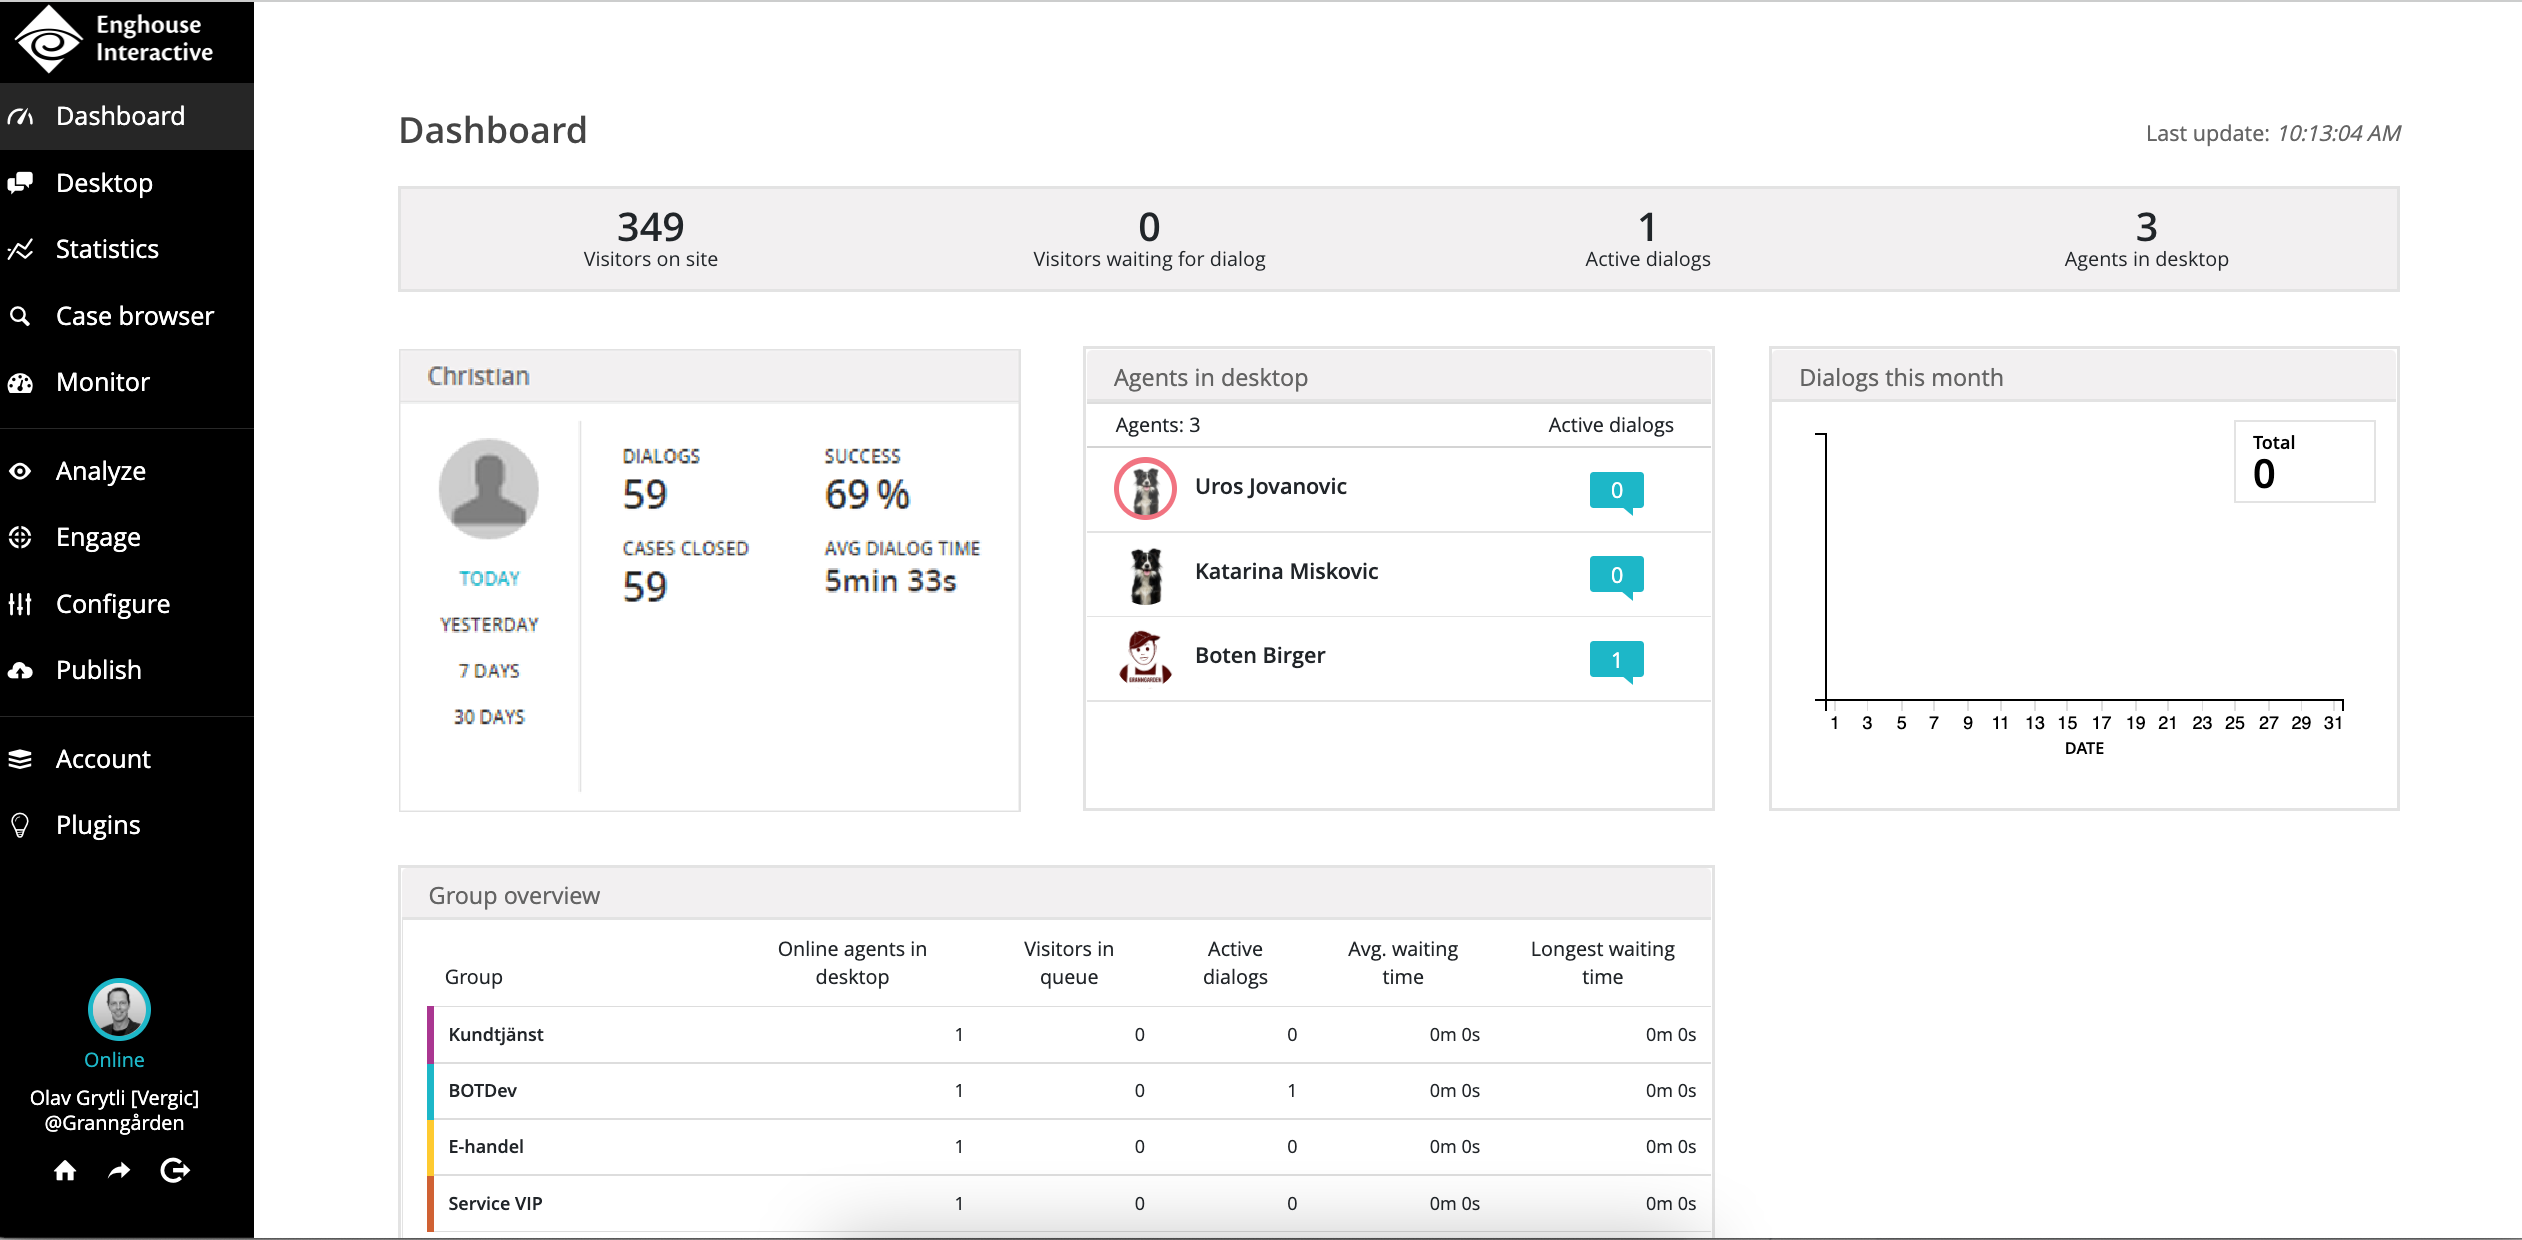
Task: Click the forward arrow icon below username
Action: pyautogui.click(x=119, y=1170)
